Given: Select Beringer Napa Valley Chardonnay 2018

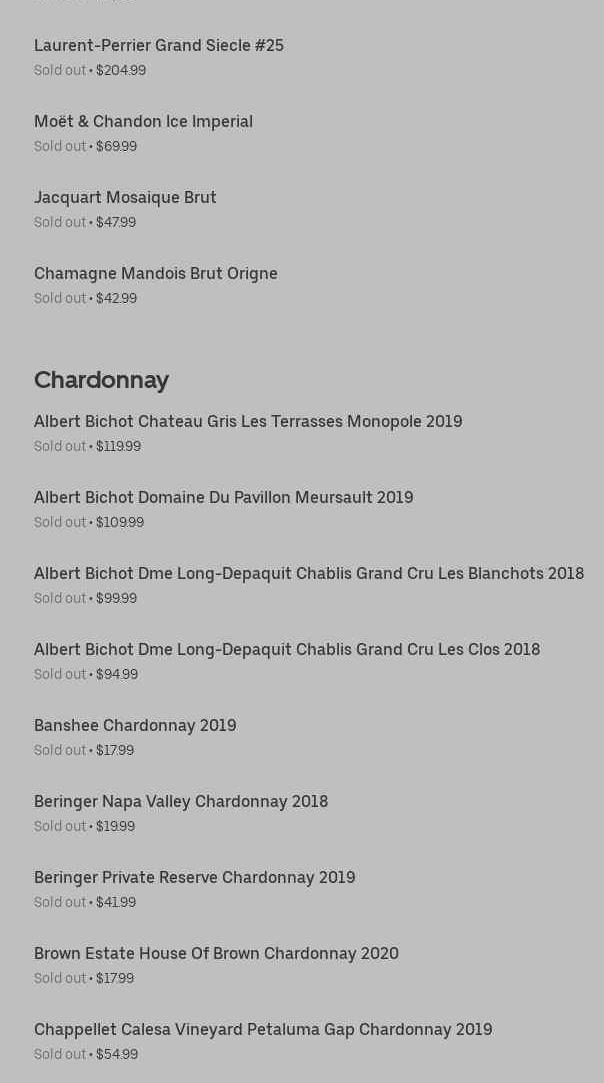Looking at the screenshot, I should coord(181,801).
